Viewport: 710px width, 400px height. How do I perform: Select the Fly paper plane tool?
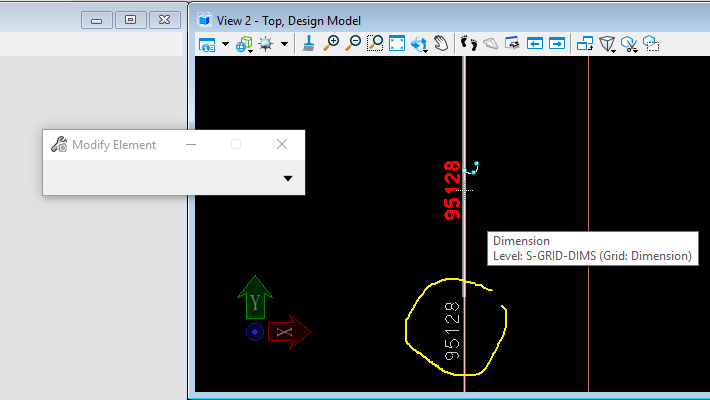[x=491, y=44]
